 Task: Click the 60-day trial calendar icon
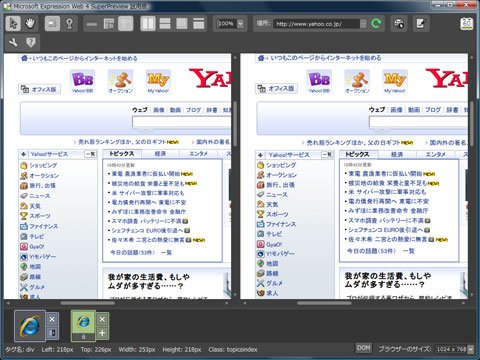point(467,24)
